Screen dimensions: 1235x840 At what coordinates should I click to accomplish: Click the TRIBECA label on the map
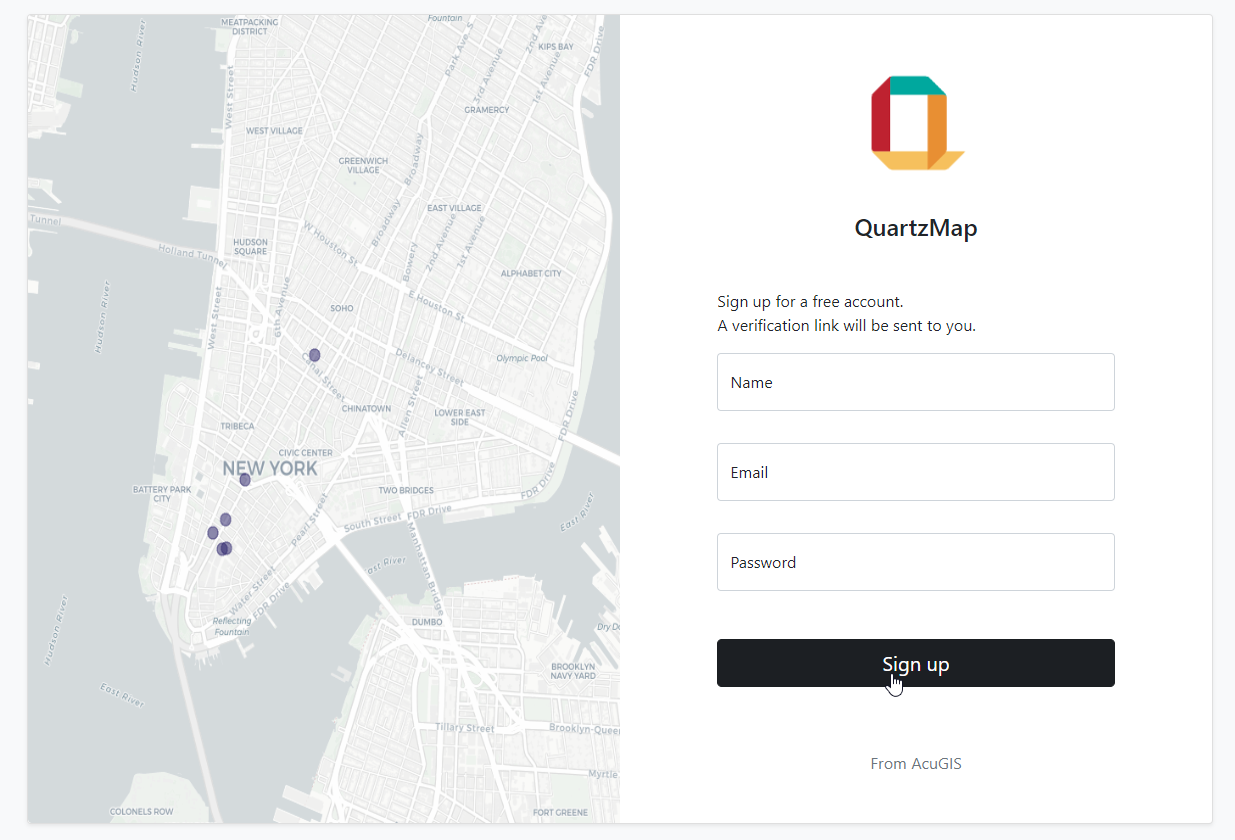(238, 426)
